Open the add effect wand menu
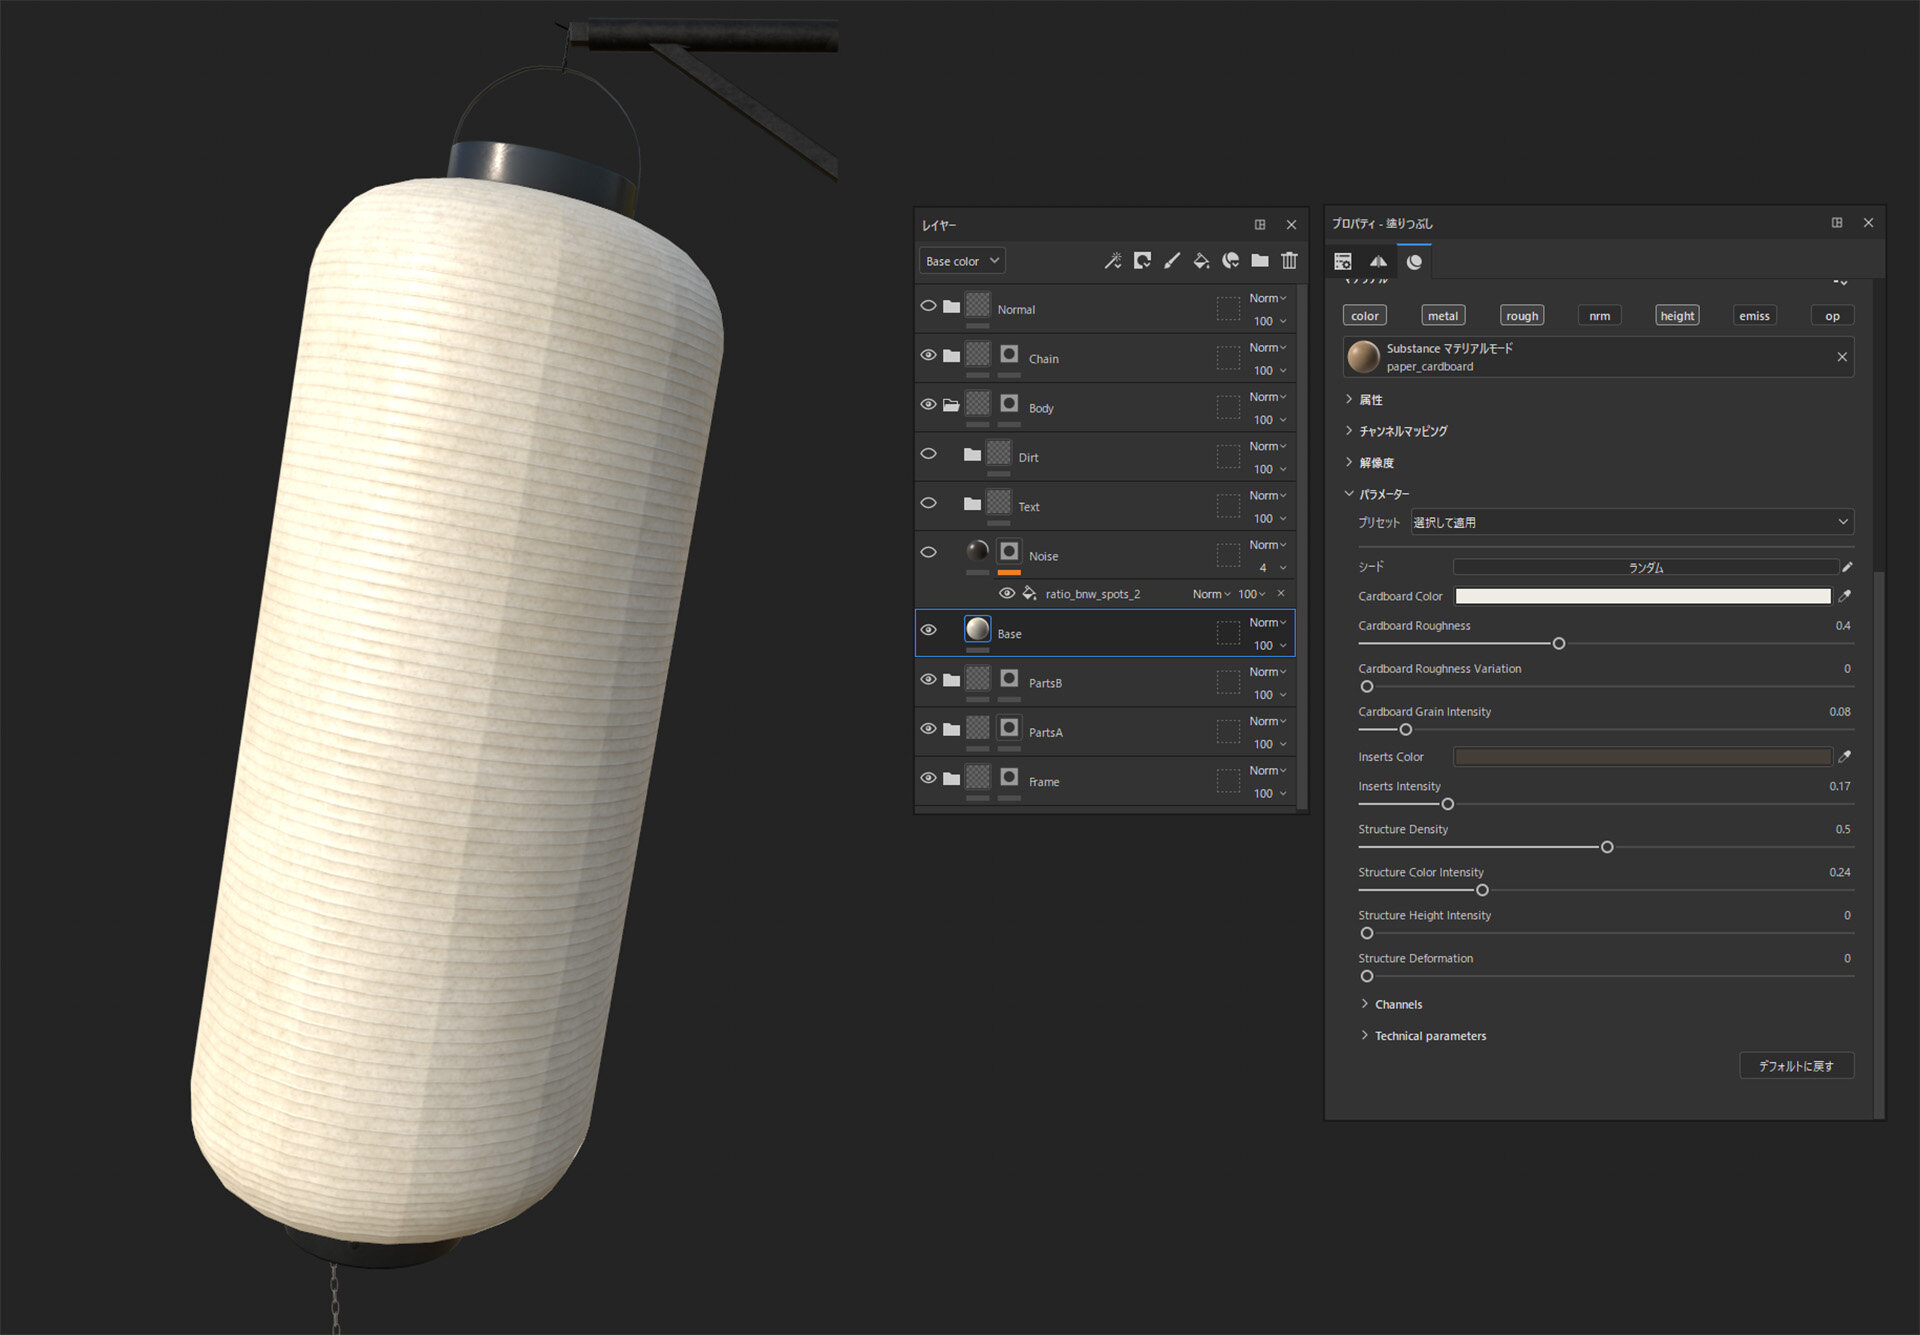This screenshot has height=1335, width=1920. [x=1112, y=261]
